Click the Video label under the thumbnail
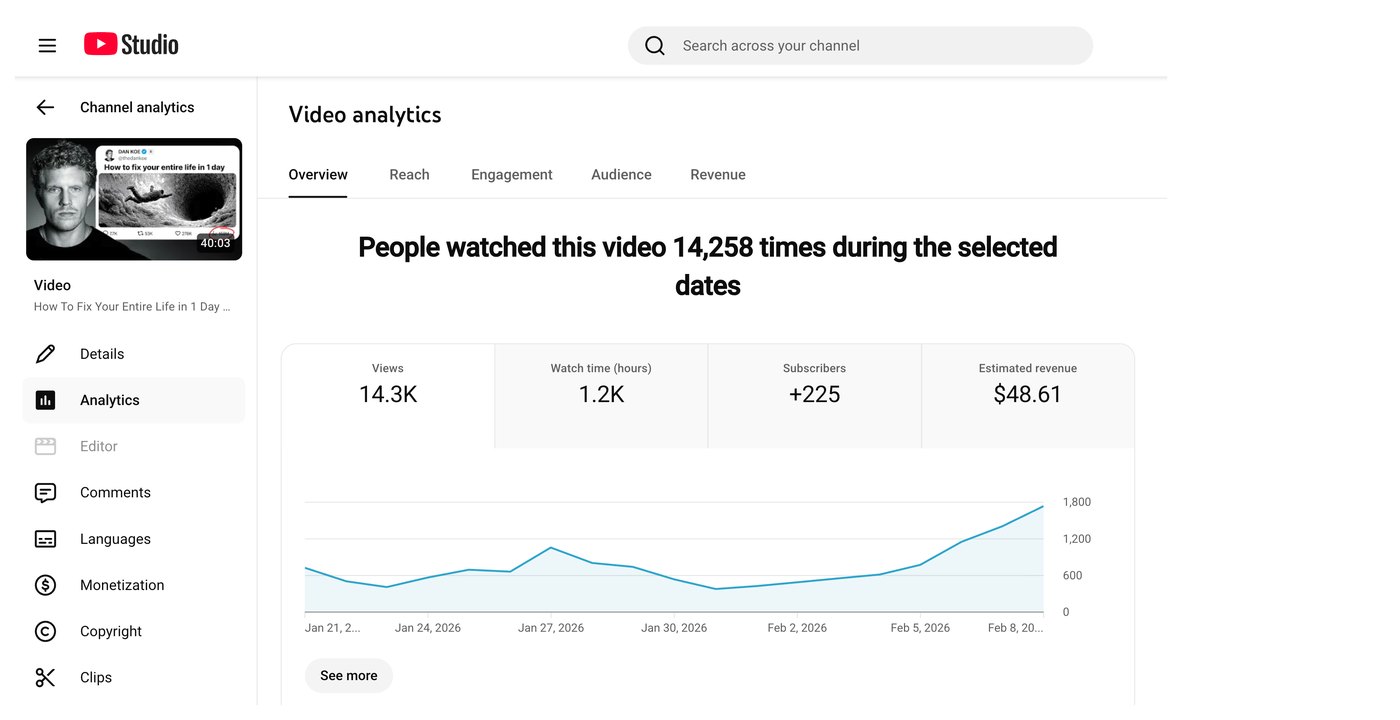The image size is (1400, 720). pos(52,285)
